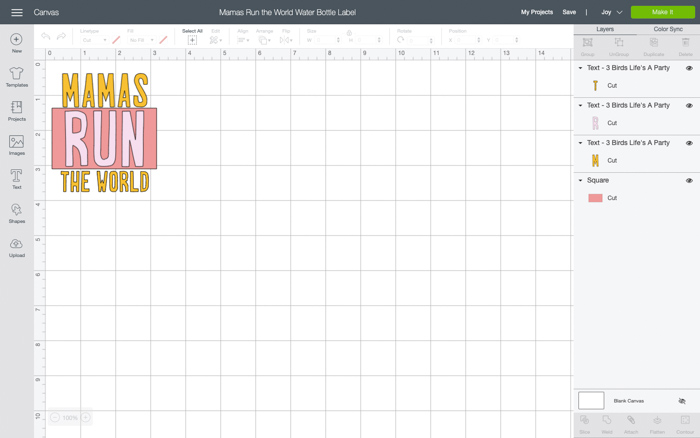The width and height of the screenshot is (700, 438).
Task: Open the Arrange options
Action: (264, 40)
